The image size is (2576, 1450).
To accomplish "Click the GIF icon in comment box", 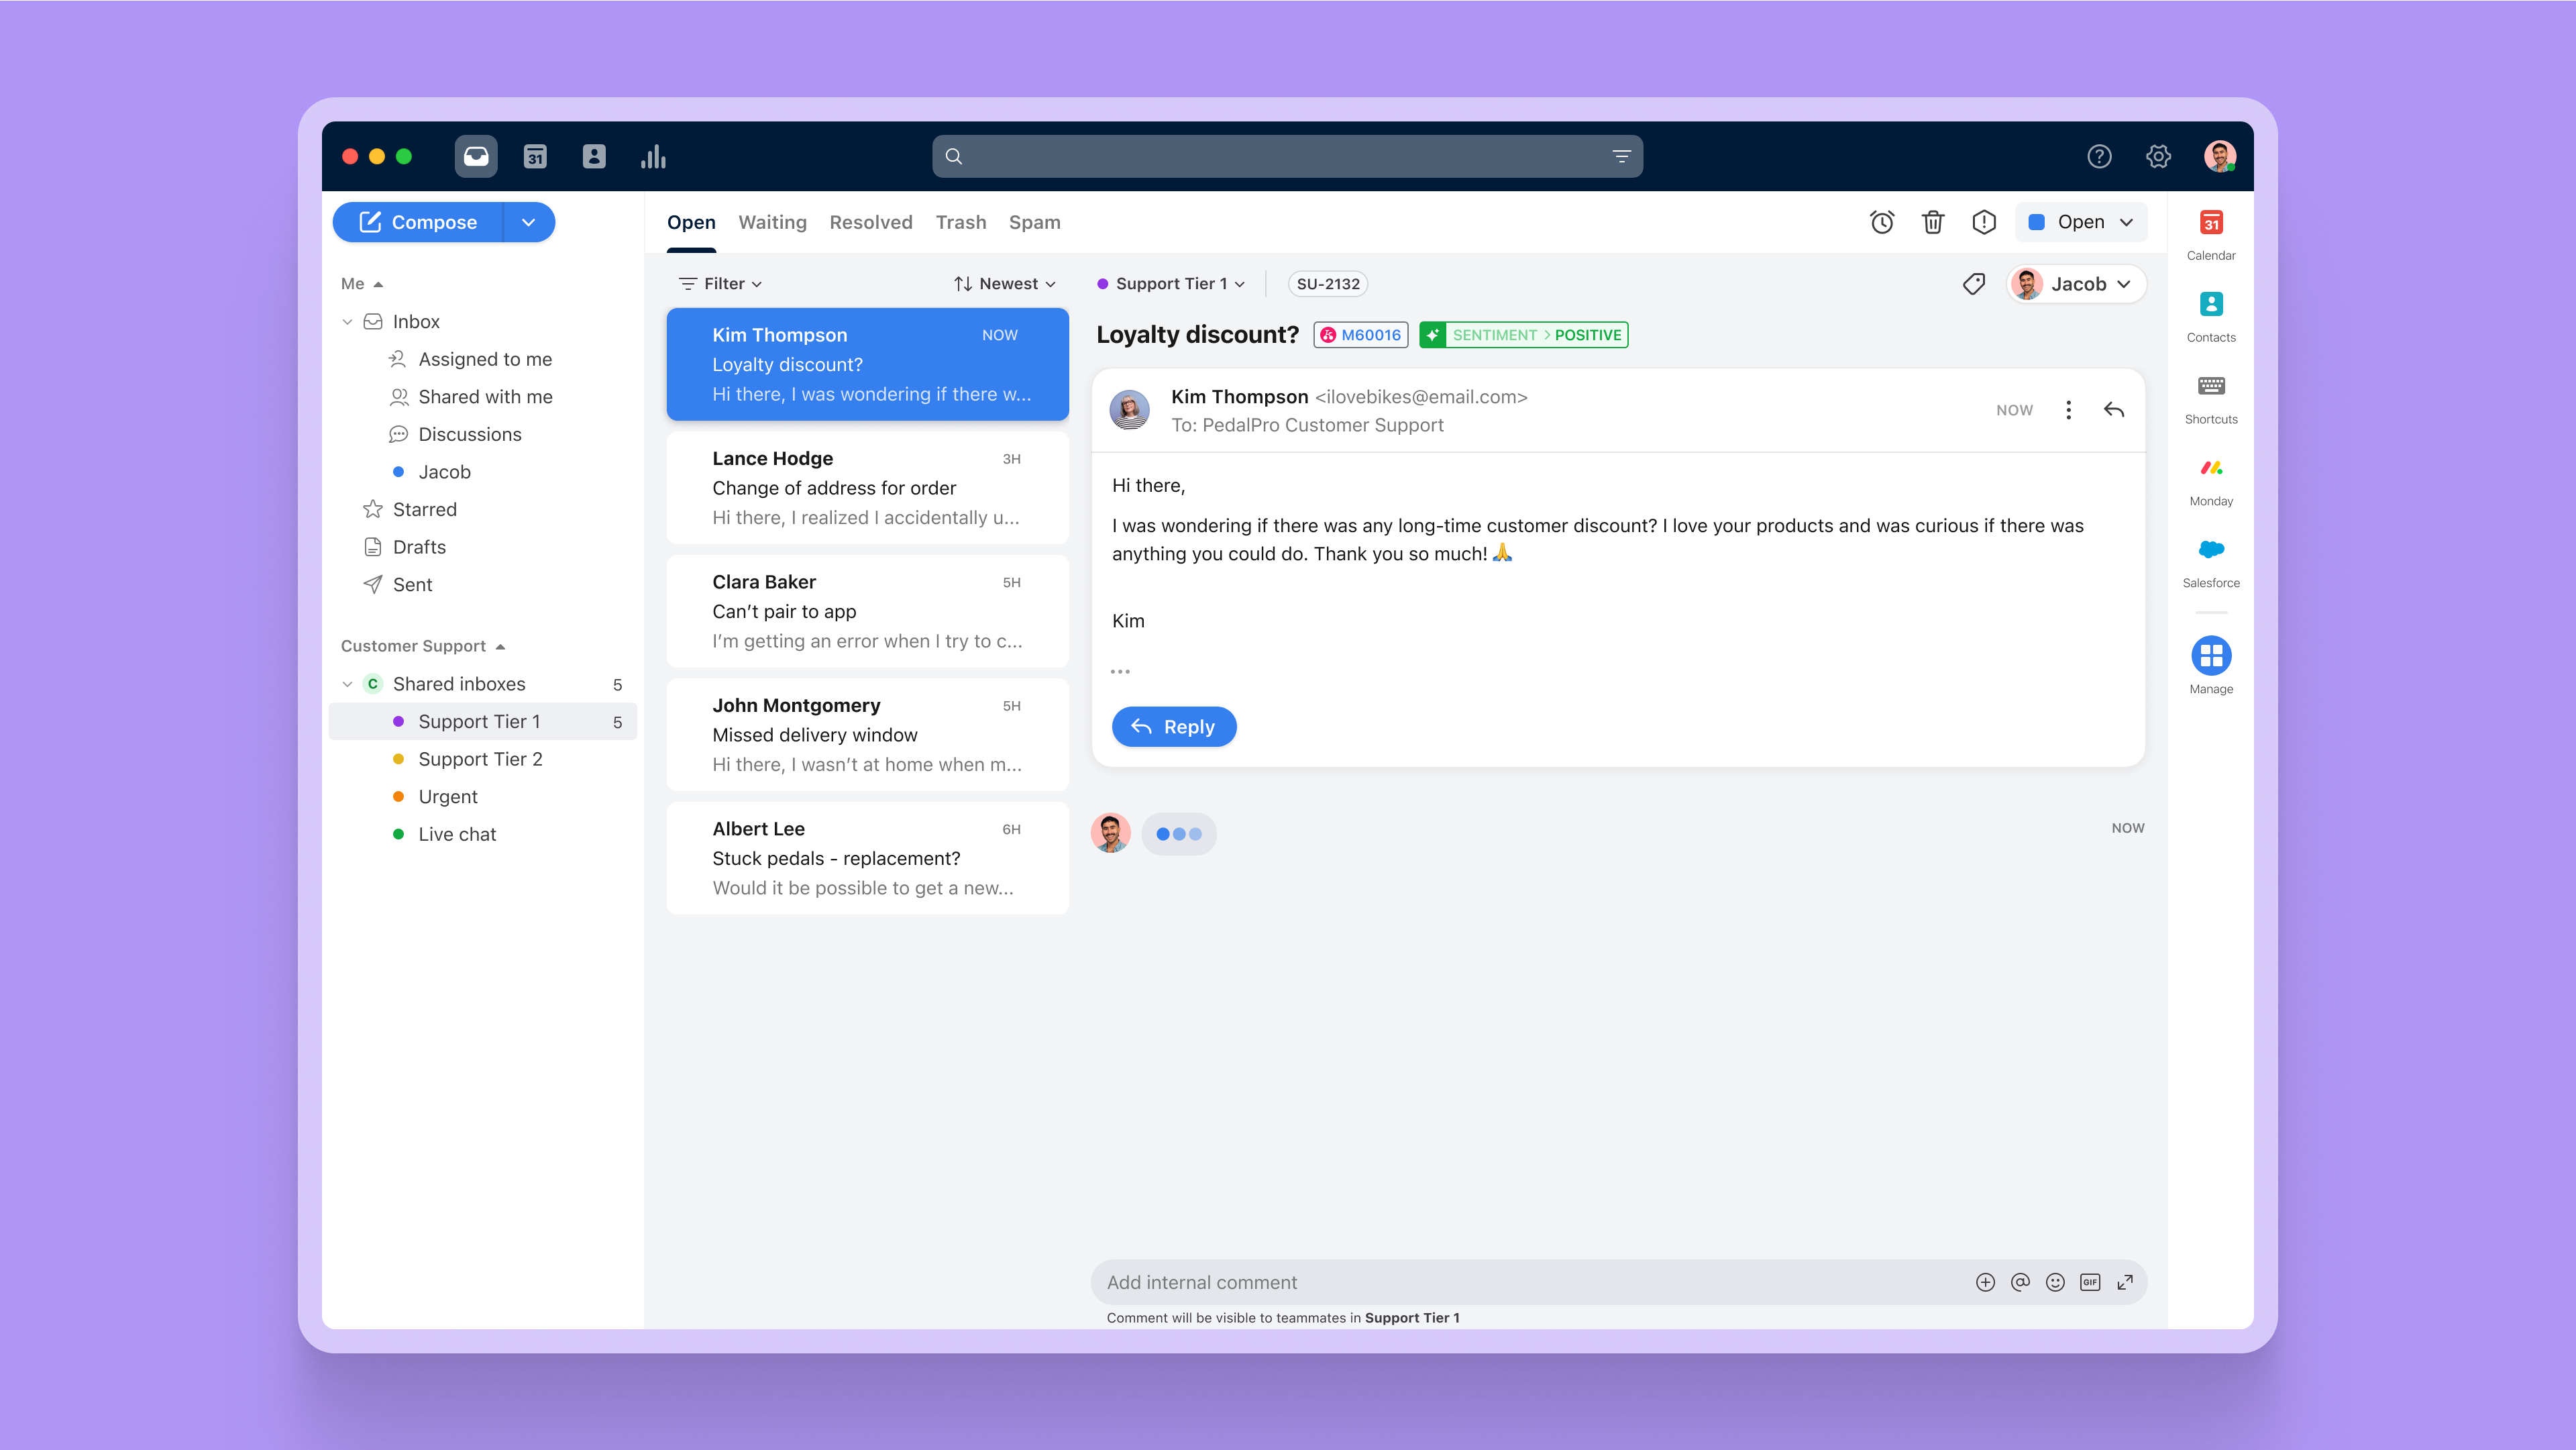I will (2090, 1282).
